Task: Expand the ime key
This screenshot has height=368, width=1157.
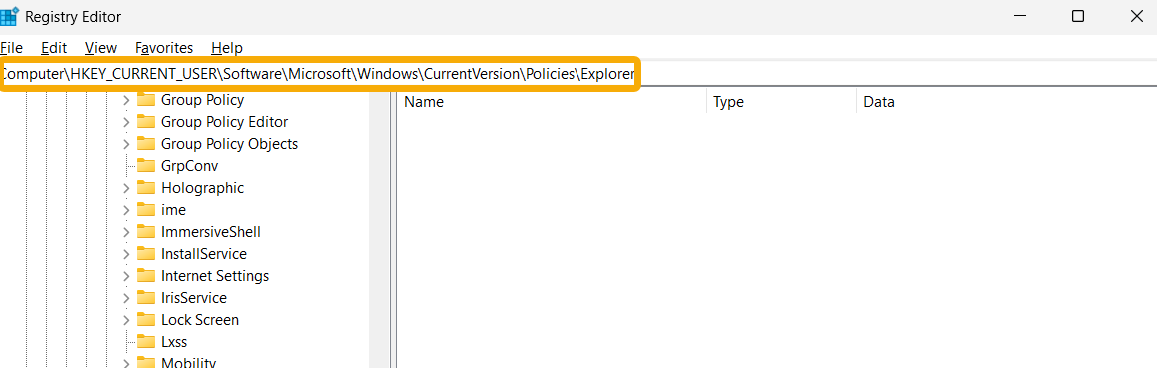Action: pos(126,210)
